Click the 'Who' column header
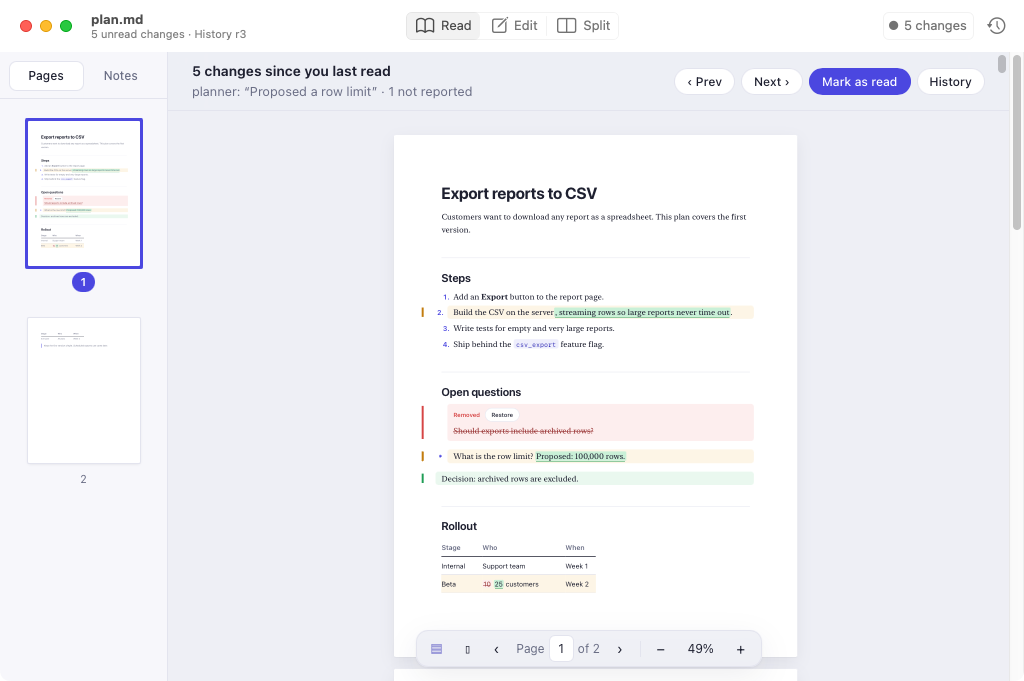 click(490, 548)
